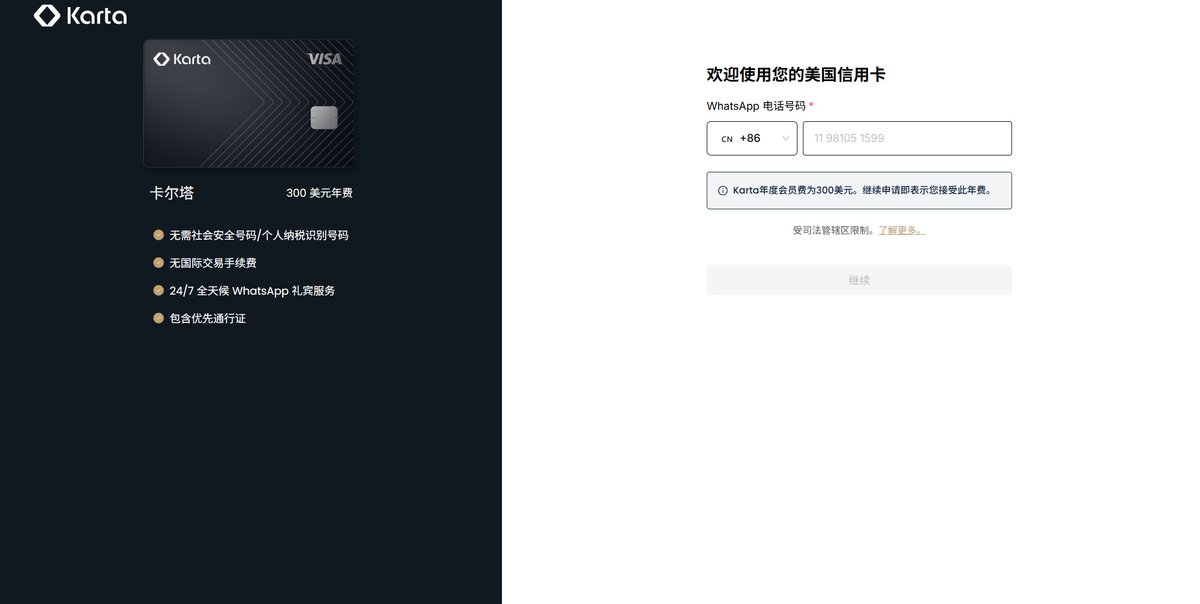Click the Karta Visa card image

pos(249,103)
